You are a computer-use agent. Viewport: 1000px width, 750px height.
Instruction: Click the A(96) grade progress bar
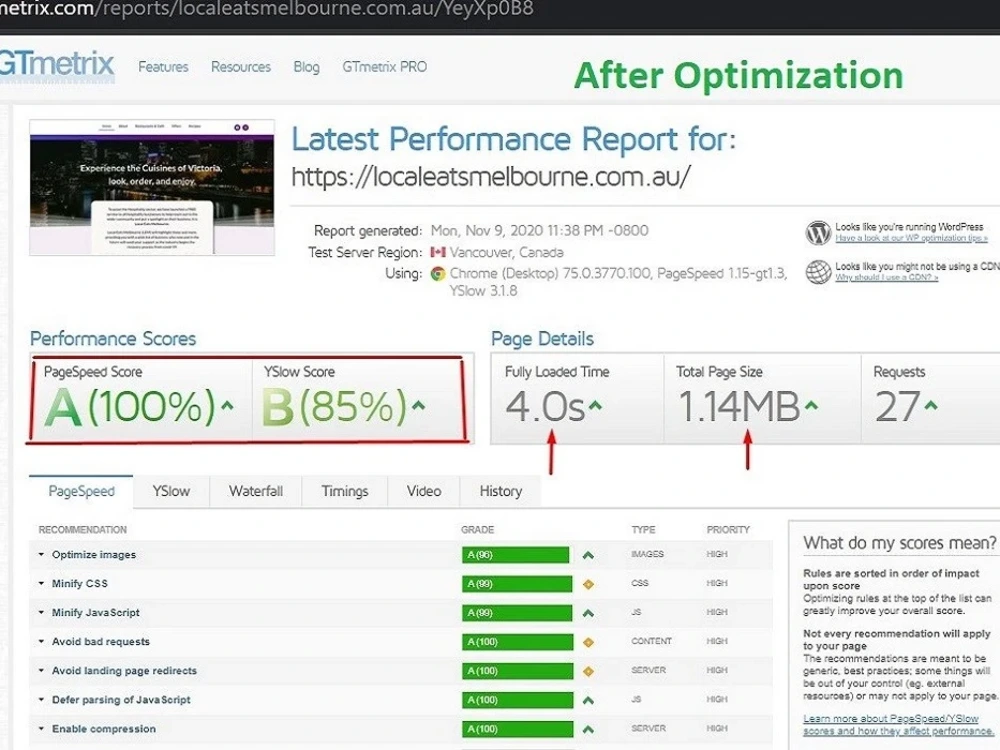click(514, 554)
